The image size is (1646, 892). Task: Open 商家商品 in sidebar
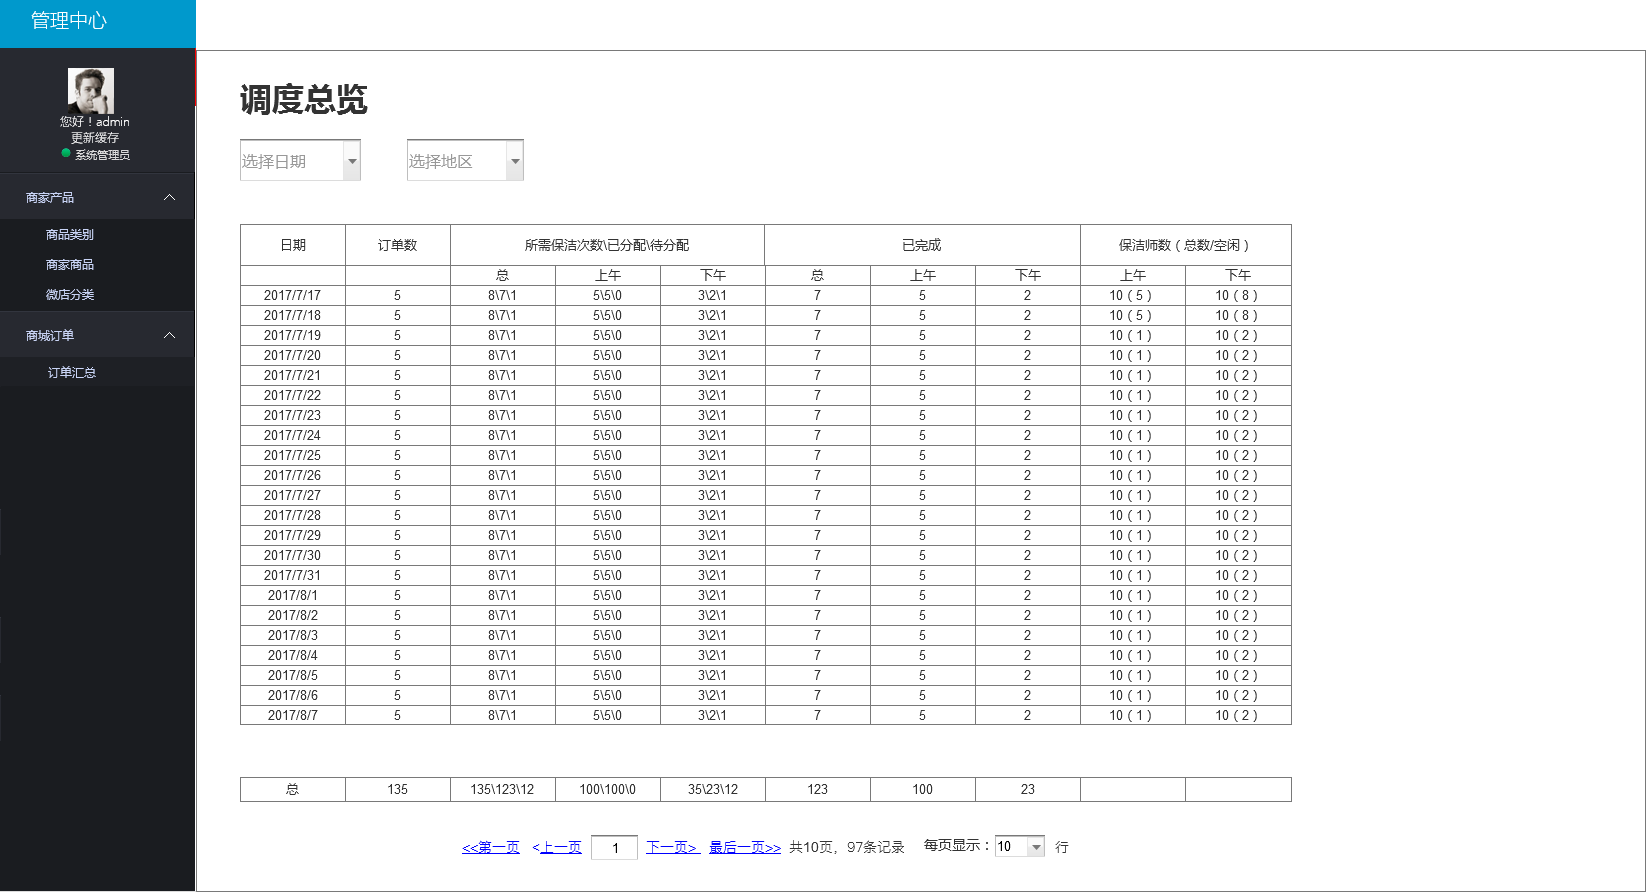70,265
